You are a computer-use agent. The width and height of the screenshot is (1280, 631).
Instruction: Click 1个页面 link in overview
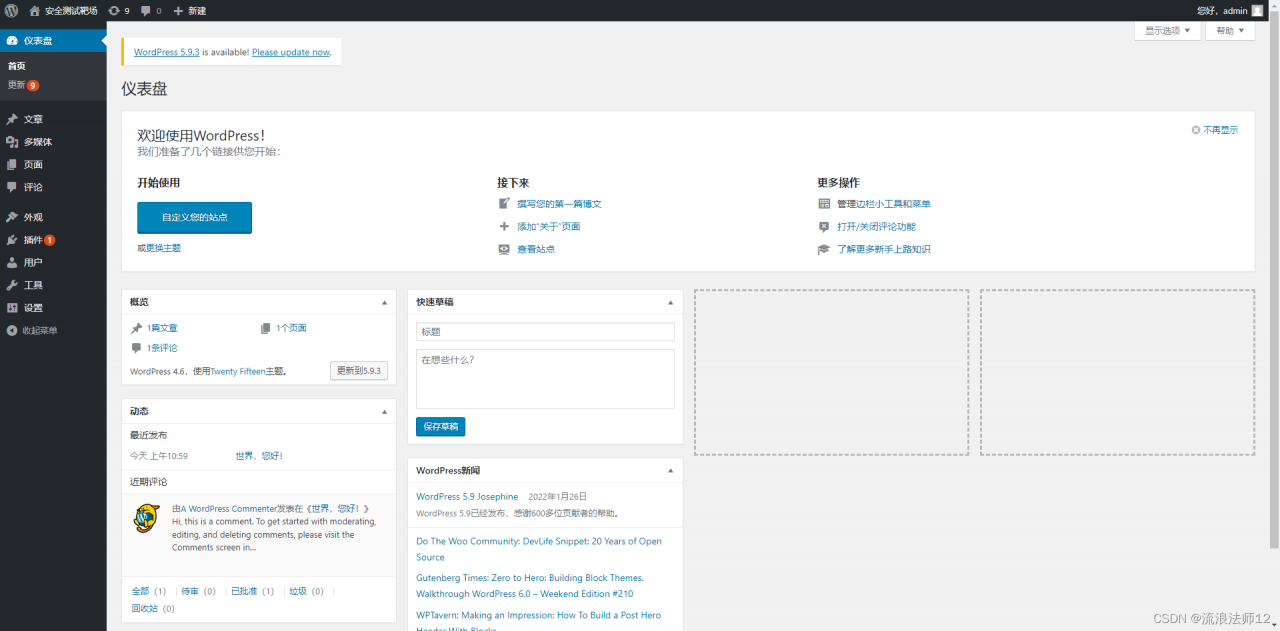pyautogui.click(x=291, y=328)
